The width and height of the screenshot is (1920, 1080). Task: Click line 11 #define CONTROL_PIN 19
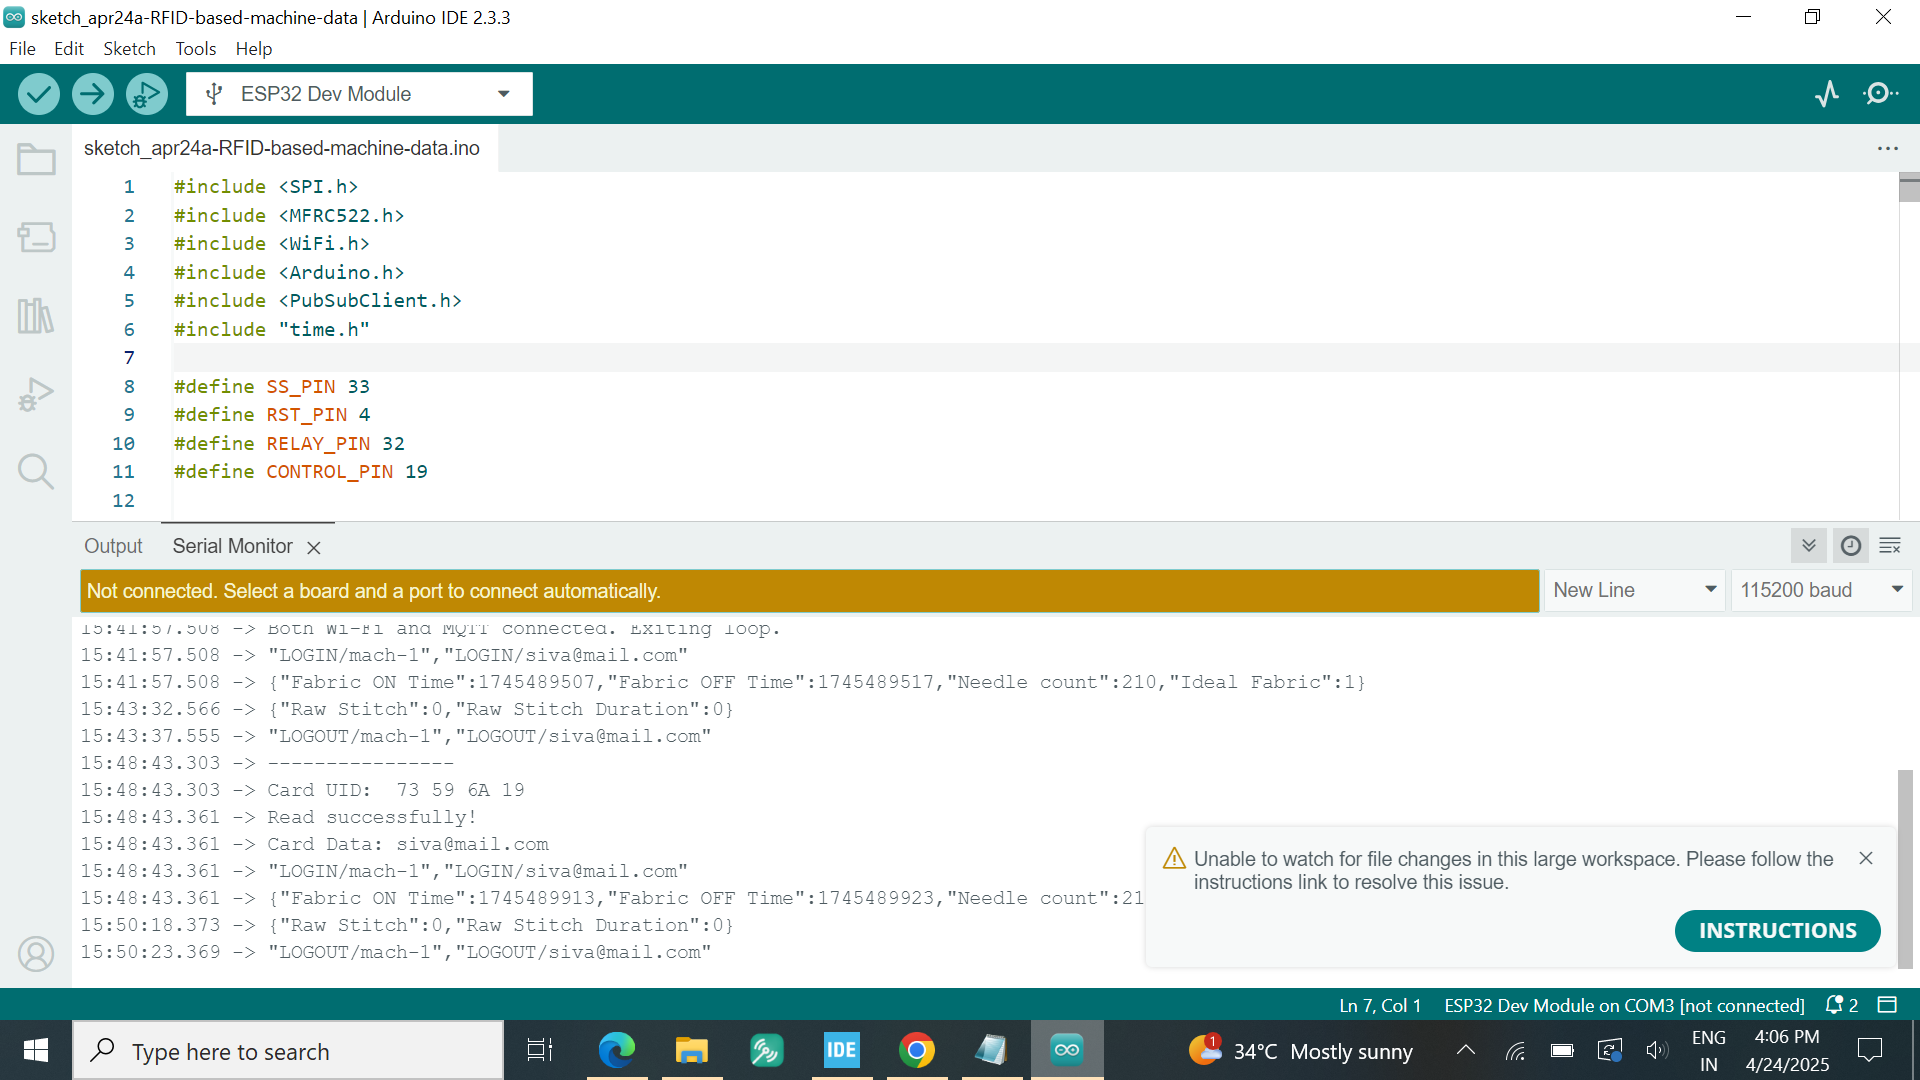pos(300,472)
